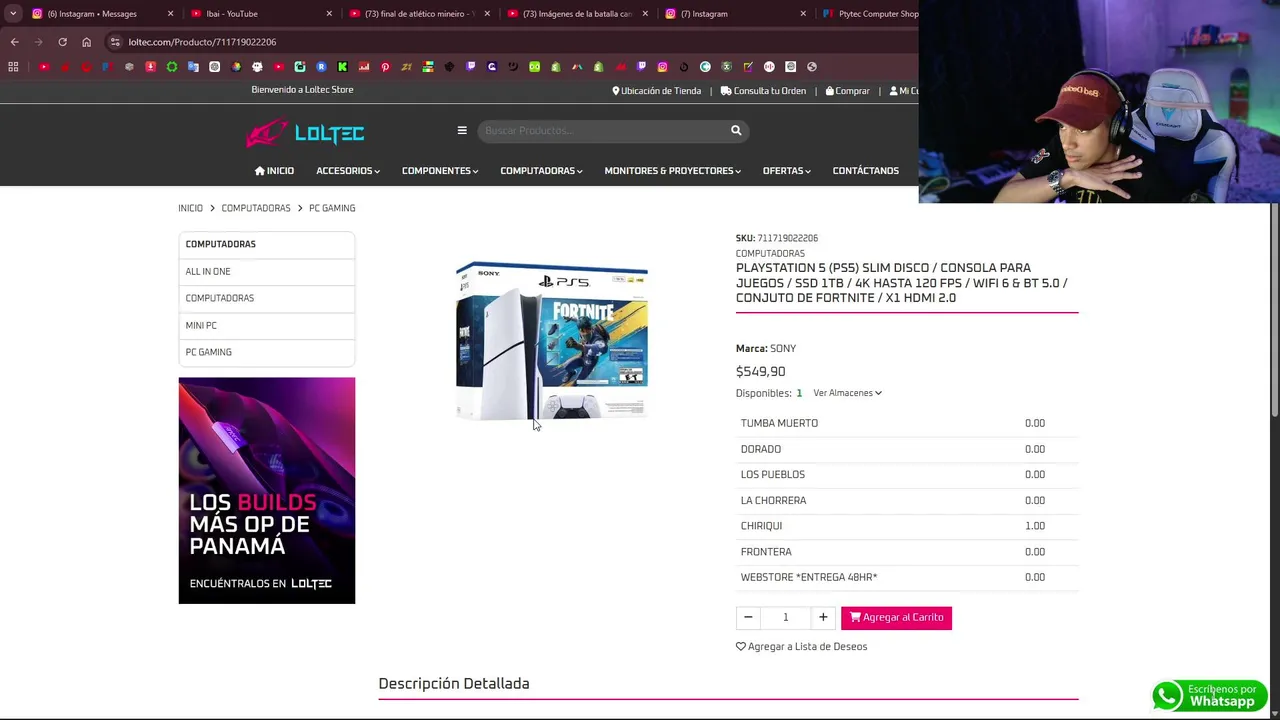Click the browser home icon
Image resolution: width=1280 pixels, height=720 pixels.
pyautogui.click(x=86, y=42)
